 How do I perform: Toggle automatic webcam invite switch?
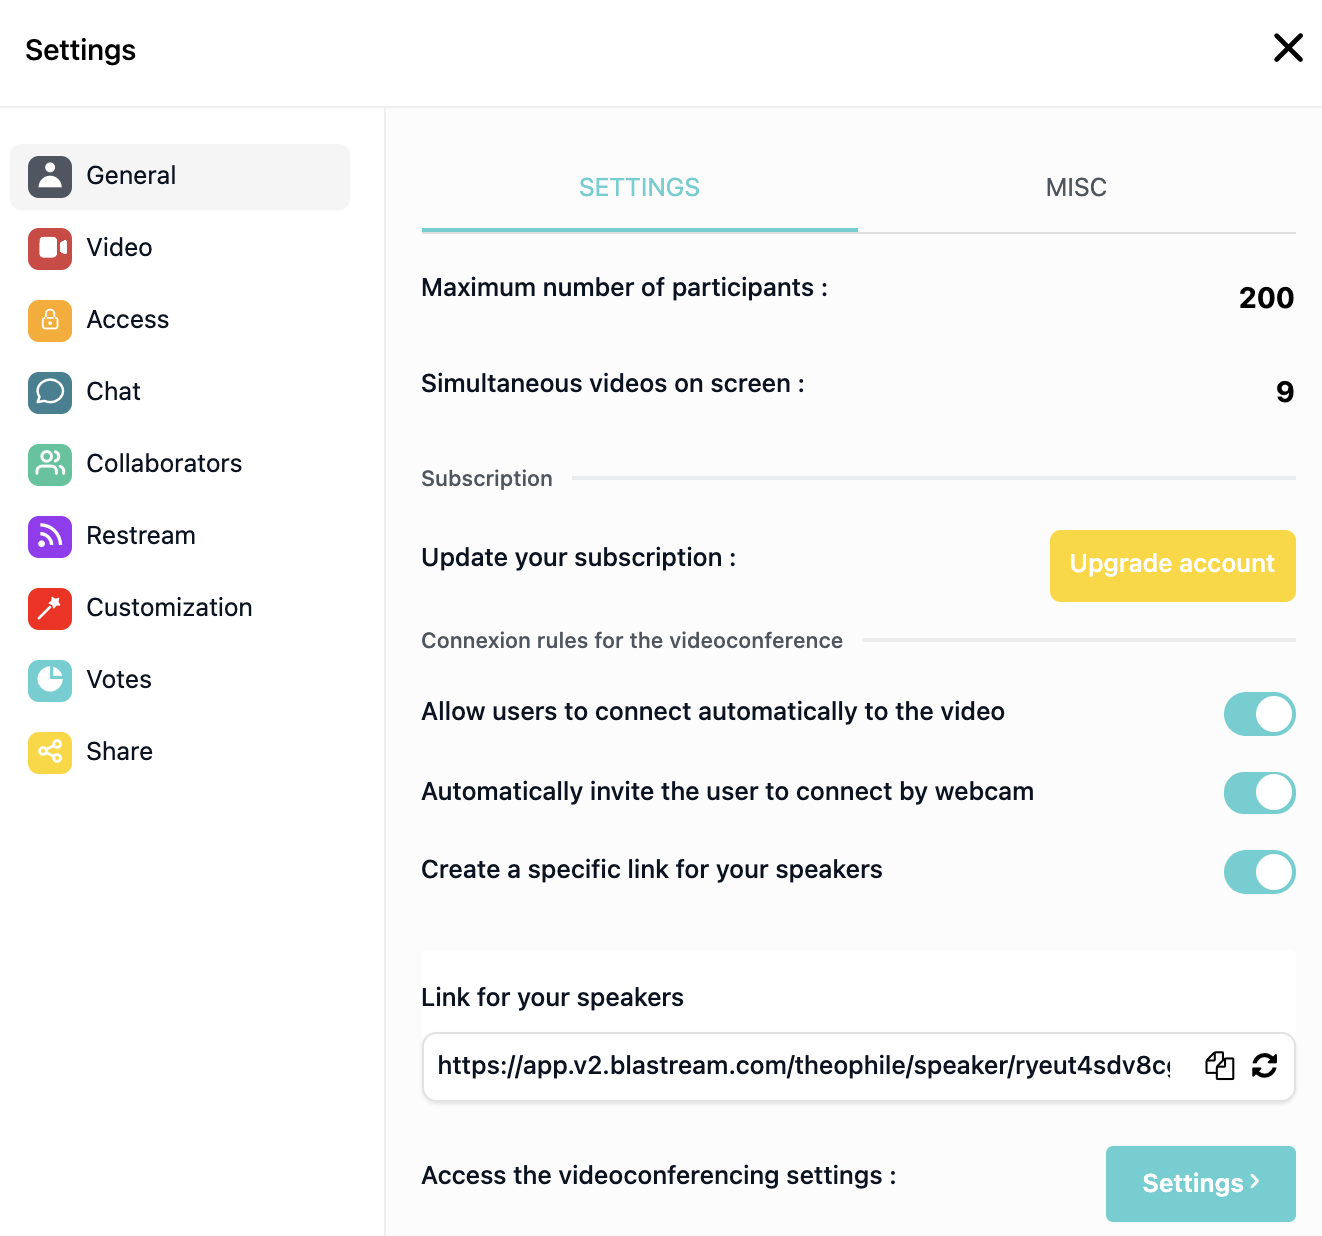(x=1259, y=793)
